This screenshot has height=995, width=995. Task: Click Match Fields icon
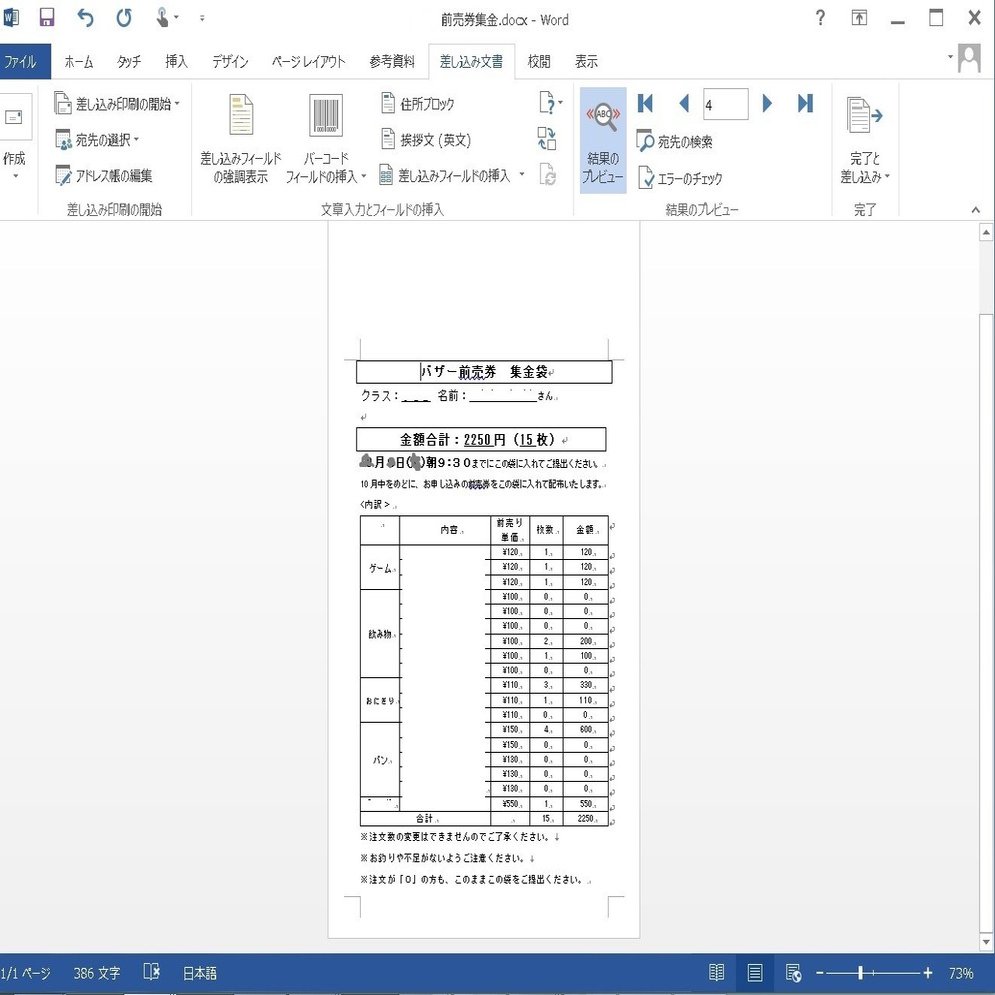(547, 138)
